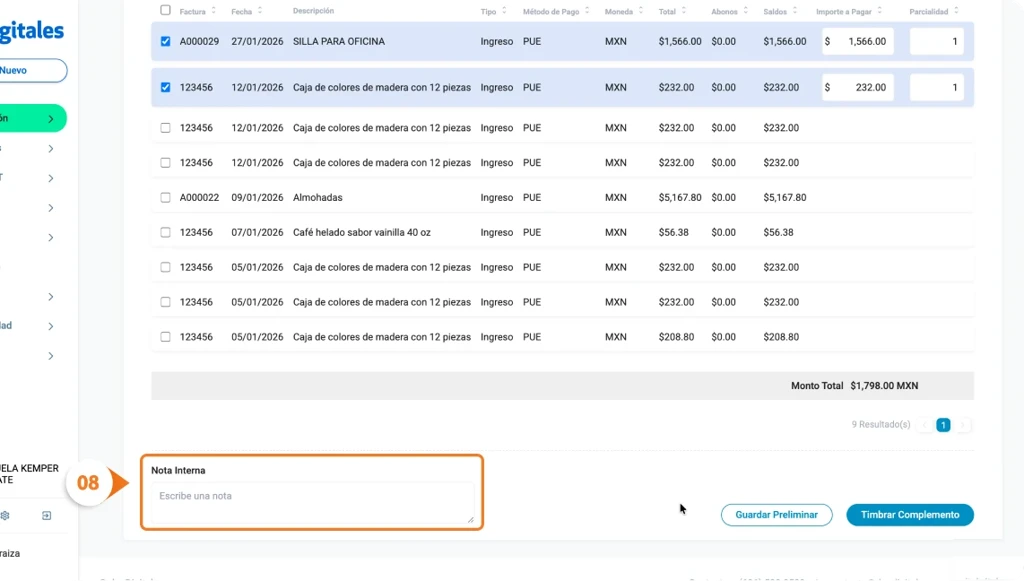Sort by Fecha column sort icon
The height and width of the screenshot is (581, 1024).
(260, 11)
